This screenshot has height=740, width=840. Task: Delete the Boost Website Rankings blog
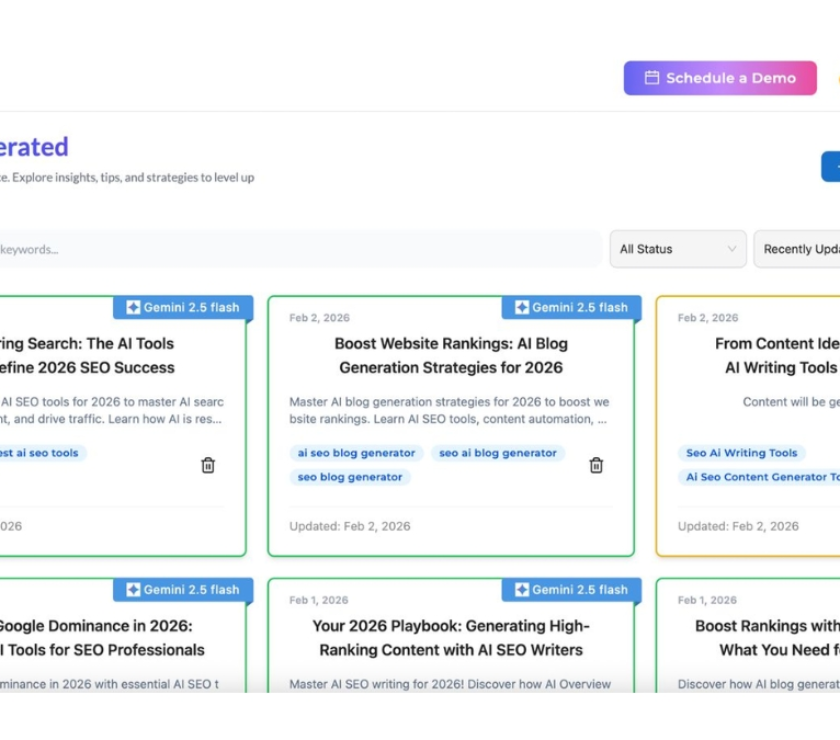(x=596, y=465)
